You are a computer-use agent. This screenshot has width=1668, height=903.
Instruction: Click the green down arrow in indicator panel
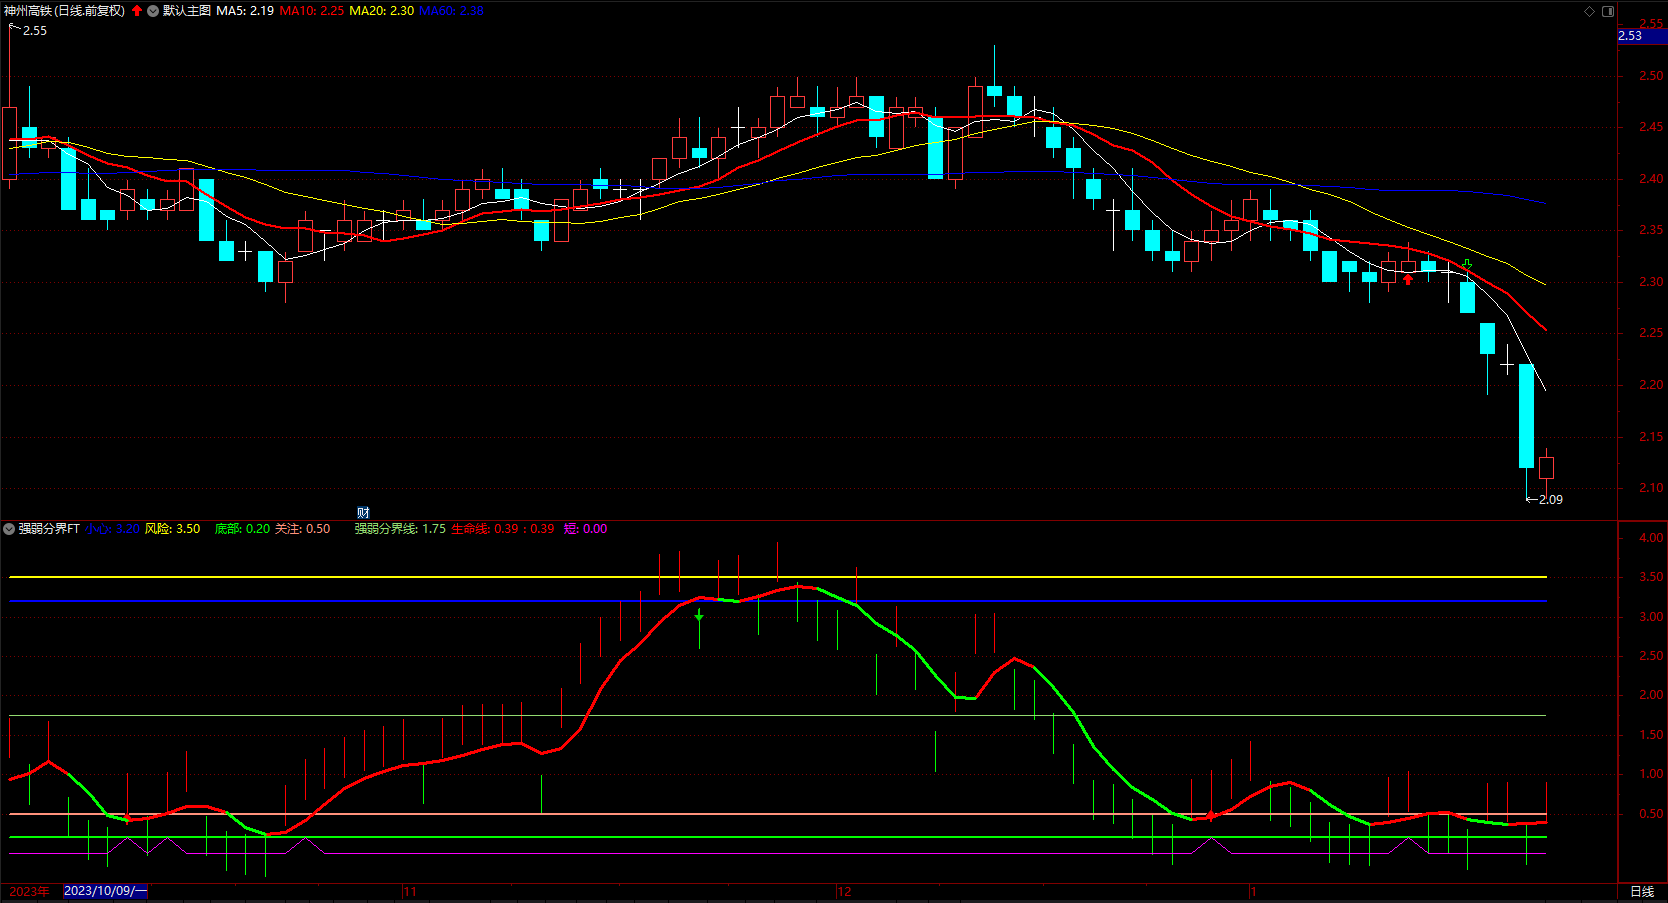click(699, 616)
